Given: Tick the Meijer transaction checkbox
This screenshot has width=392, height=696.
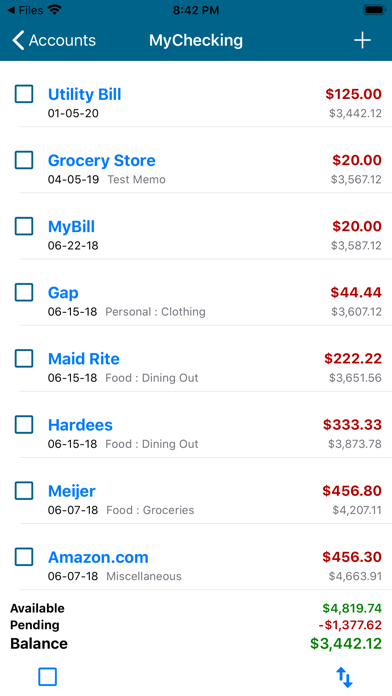Looking at the screenshot, I should pos(24,491).
